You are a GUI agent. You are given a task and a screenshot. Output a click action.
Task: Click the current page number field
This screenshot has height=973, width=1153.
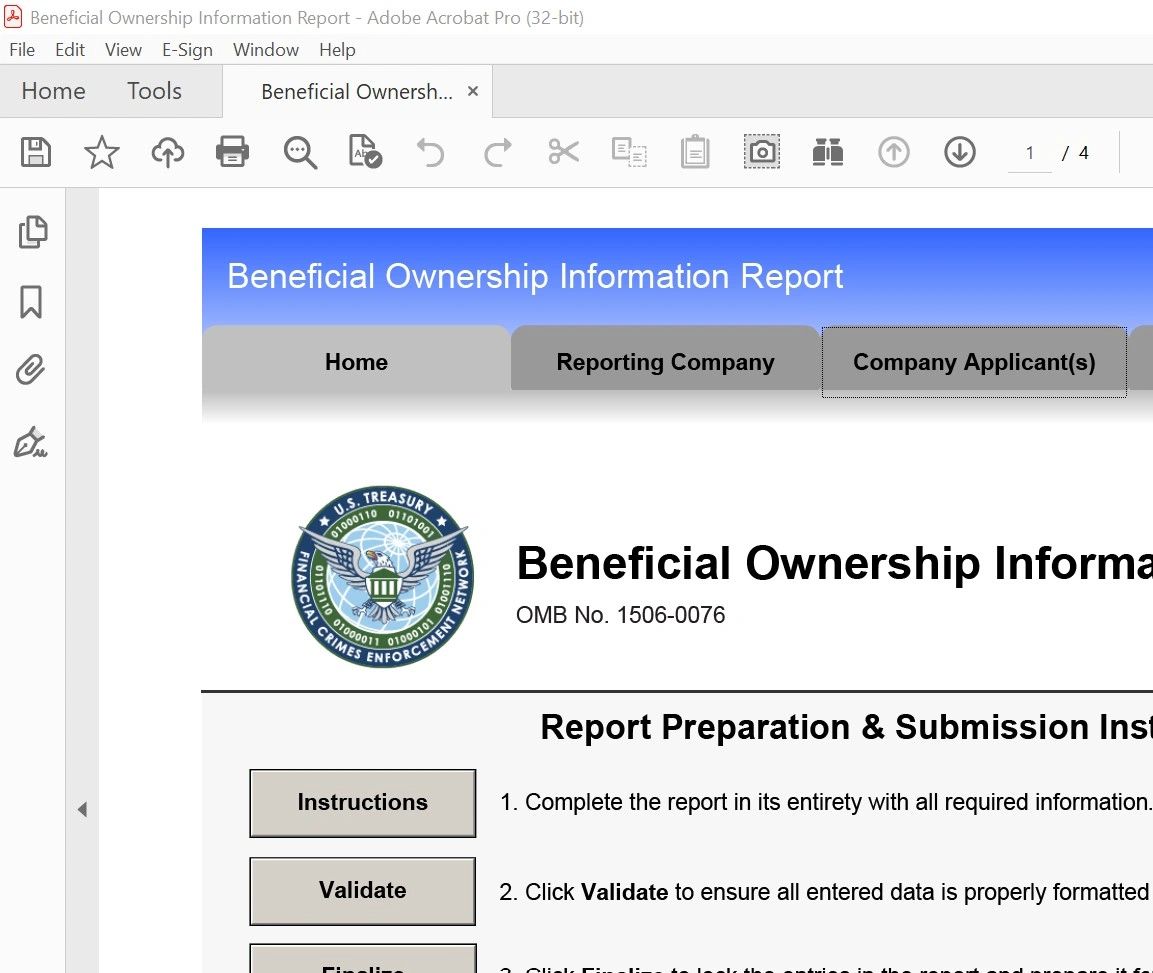pyautogui.click(x=1029, y=153)
